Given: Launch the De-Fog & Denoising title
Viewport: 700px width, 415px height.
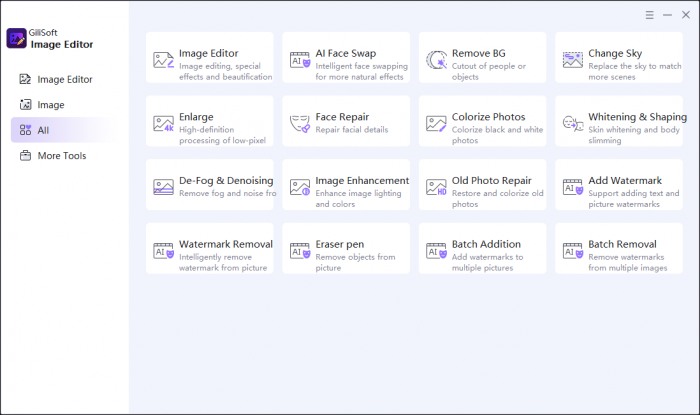Looking at the screenshot, I should [226, 181].
